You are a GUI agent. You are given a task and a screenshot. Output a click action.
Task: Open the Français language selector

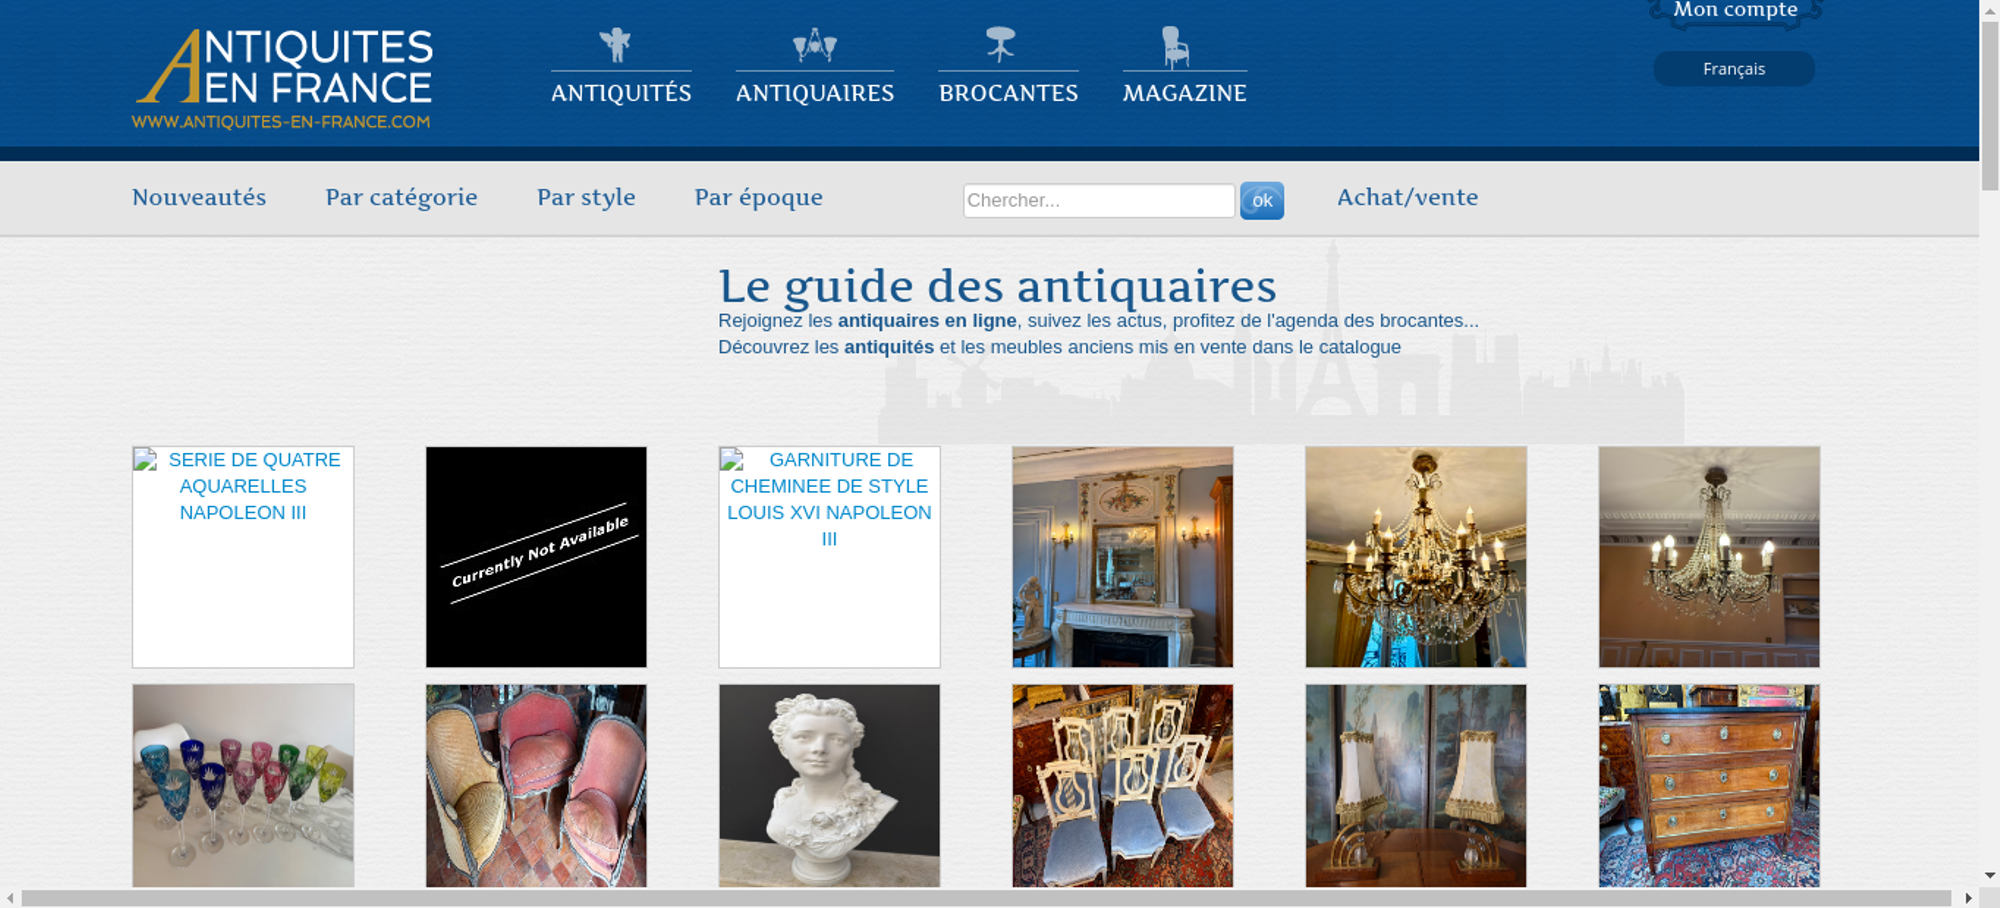(1734, 69)
